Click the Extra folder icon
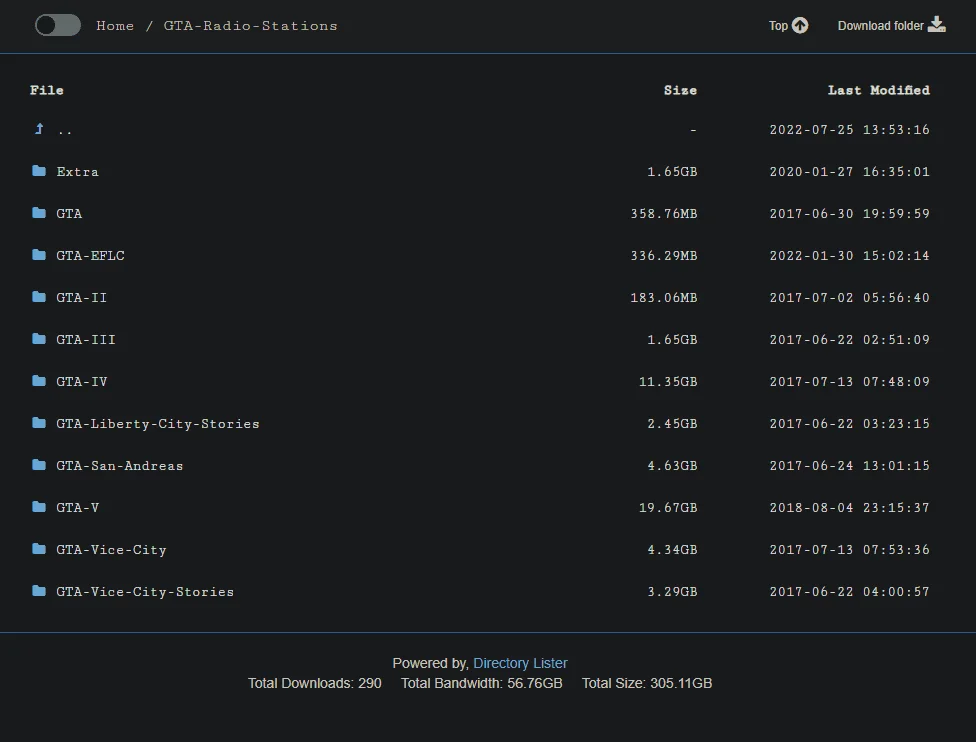976x742 pixels. (x=39, y=171)
